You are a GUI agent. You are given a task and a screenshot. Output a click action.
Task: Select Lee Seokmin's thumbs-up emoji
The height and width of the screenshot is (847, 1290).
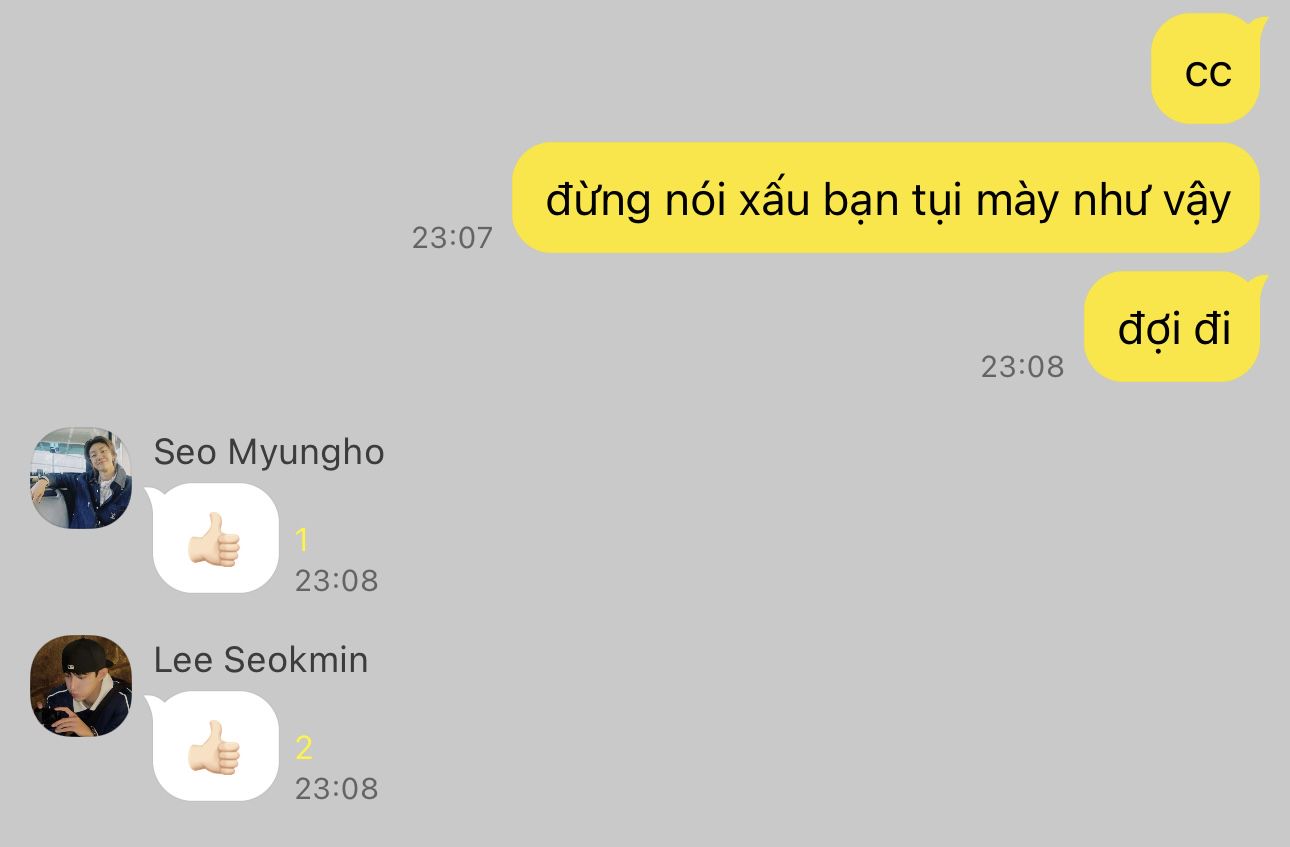click(214, 748)
